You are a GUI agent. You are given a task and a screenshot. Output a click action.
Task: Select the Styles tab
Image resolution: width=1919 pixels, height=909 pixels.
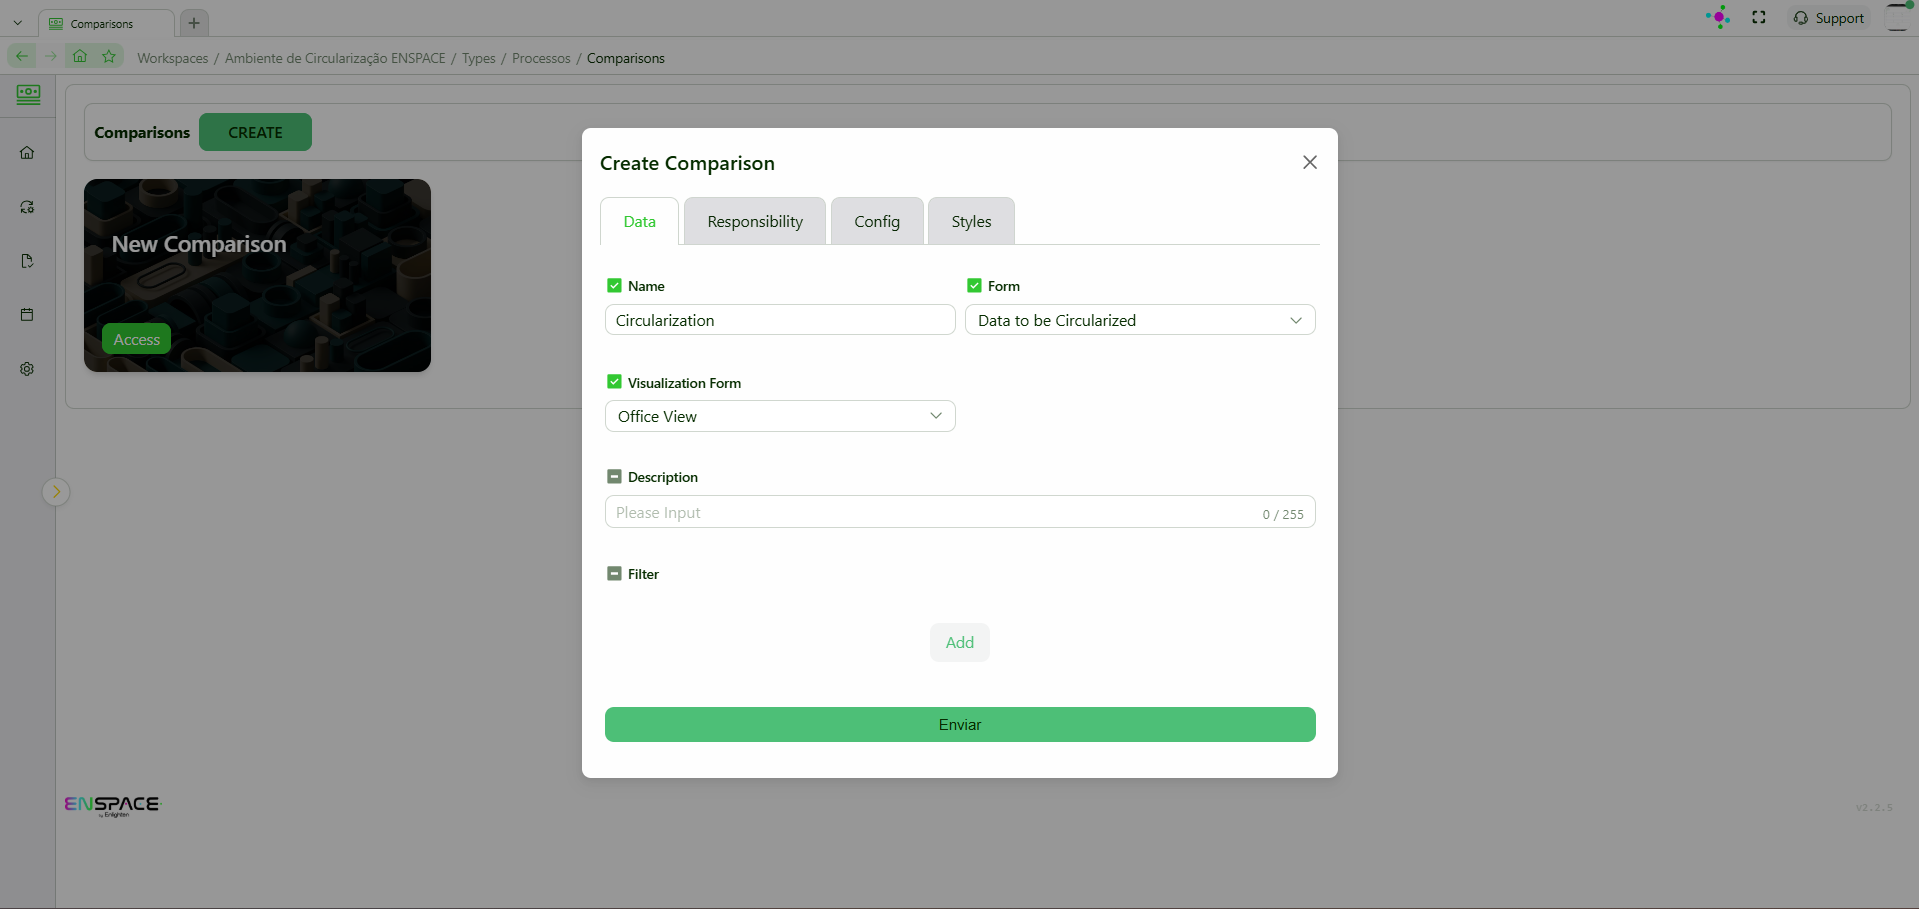click(971, 221)
